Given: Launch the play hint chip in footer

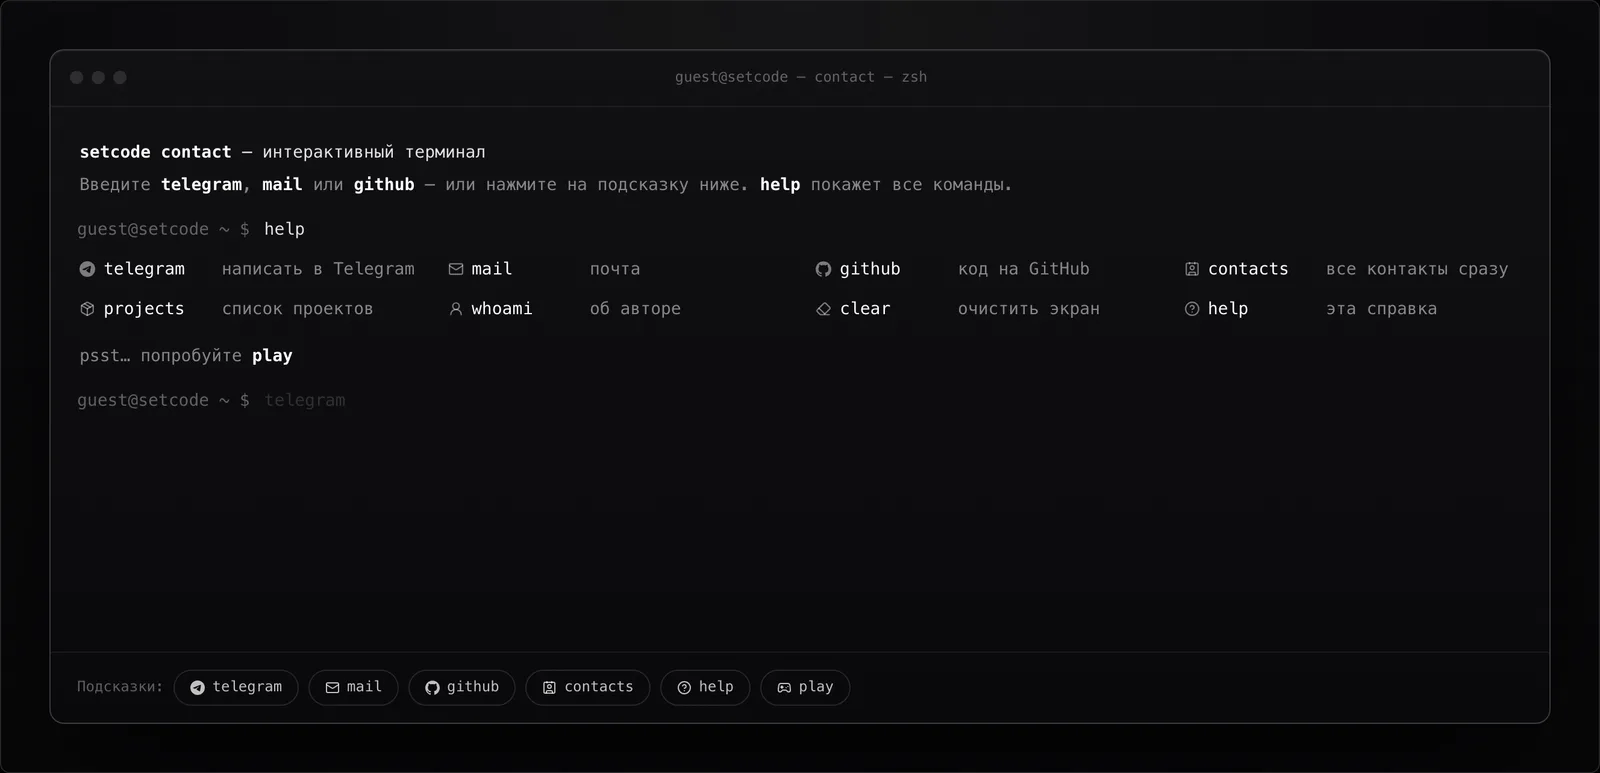Looking at the screenshot, I should click(x=805, y=687).
